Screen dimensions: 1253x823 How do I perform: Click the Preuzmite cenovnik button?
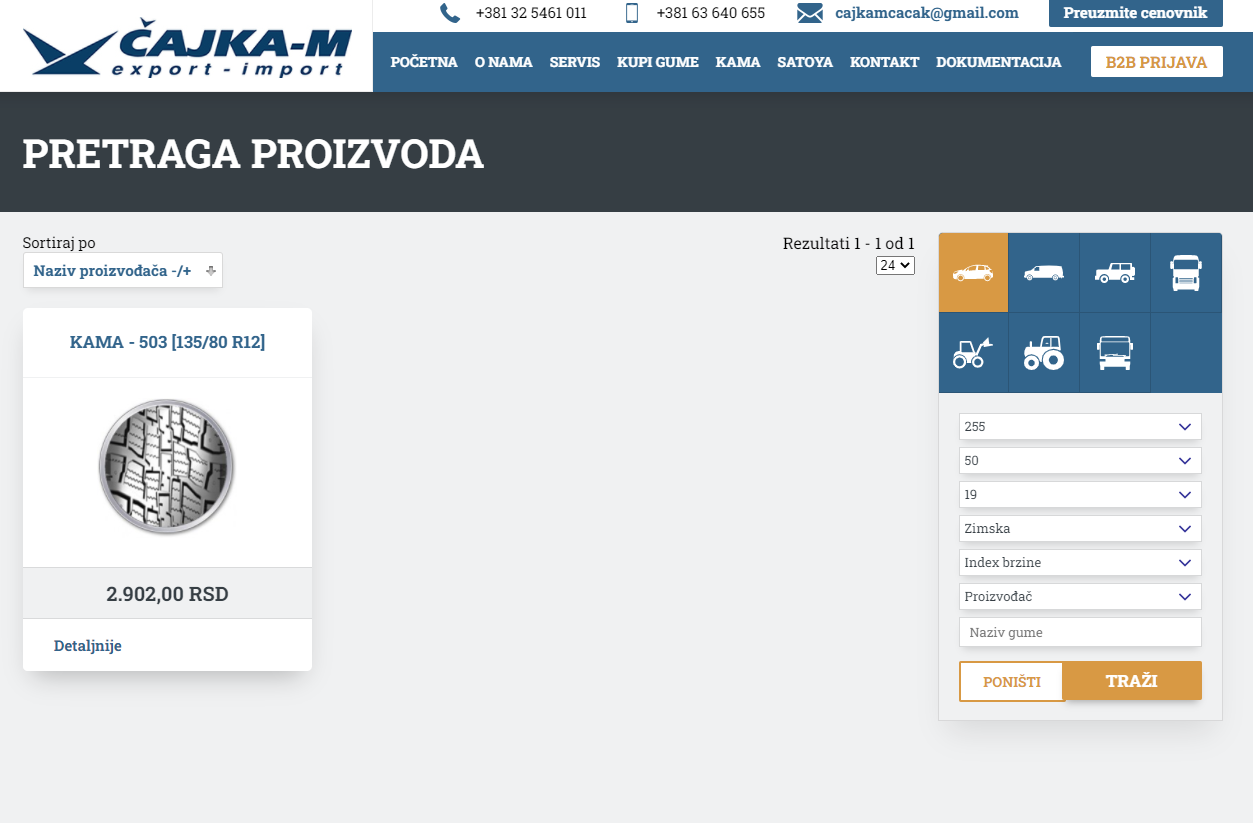tap(1135, 13)
